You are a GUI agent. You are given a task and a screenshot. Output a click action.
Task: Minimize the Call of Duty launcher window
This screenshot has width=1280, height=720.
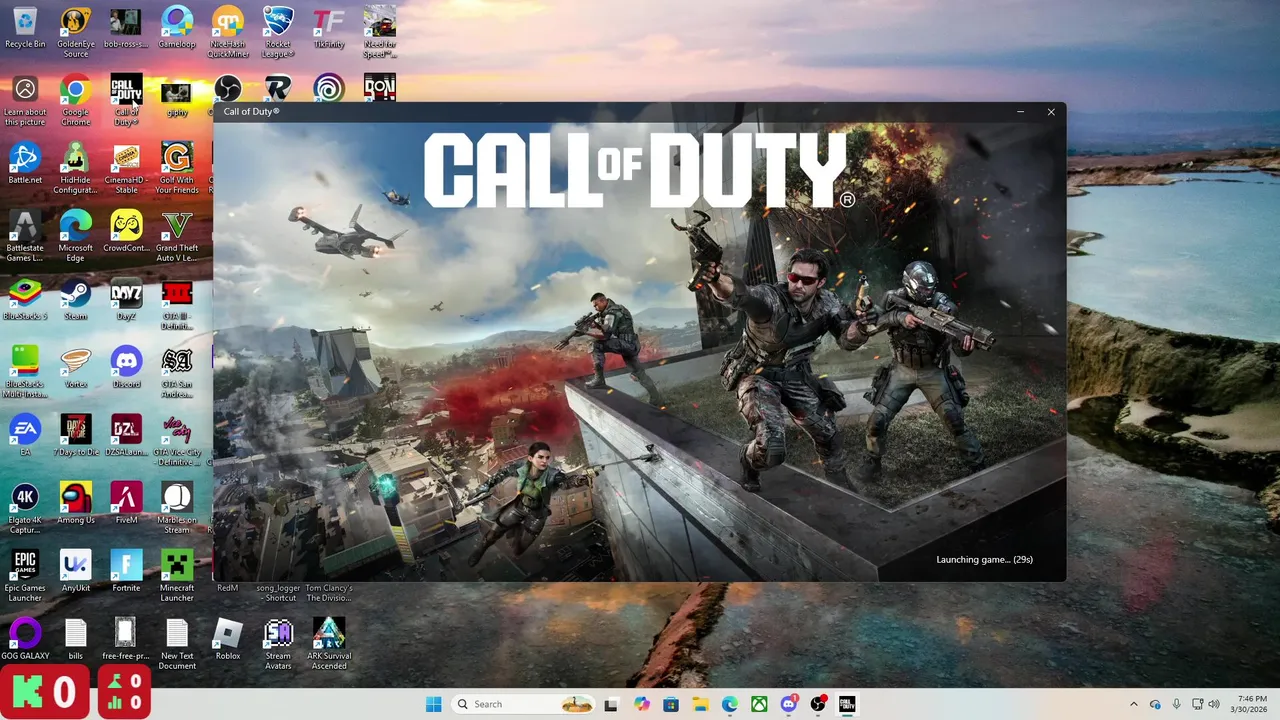(1020, 112)
